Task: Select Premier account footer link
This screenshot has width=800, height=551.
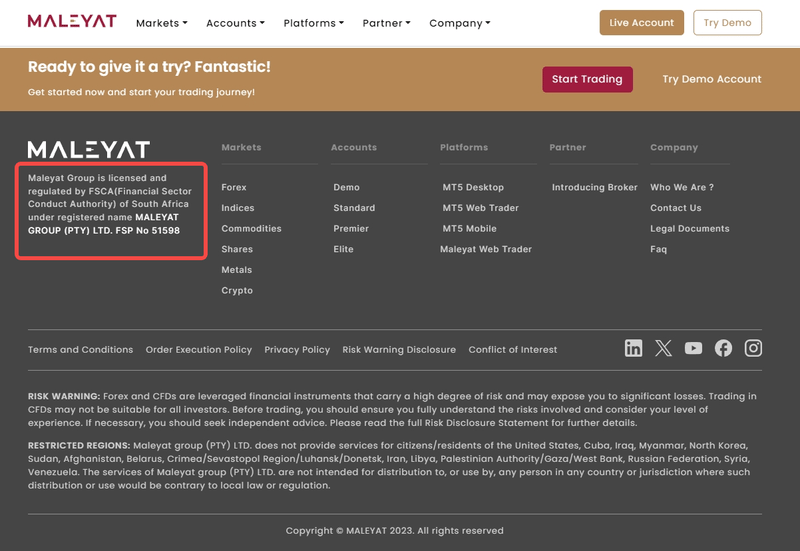Action: point(351,229)
